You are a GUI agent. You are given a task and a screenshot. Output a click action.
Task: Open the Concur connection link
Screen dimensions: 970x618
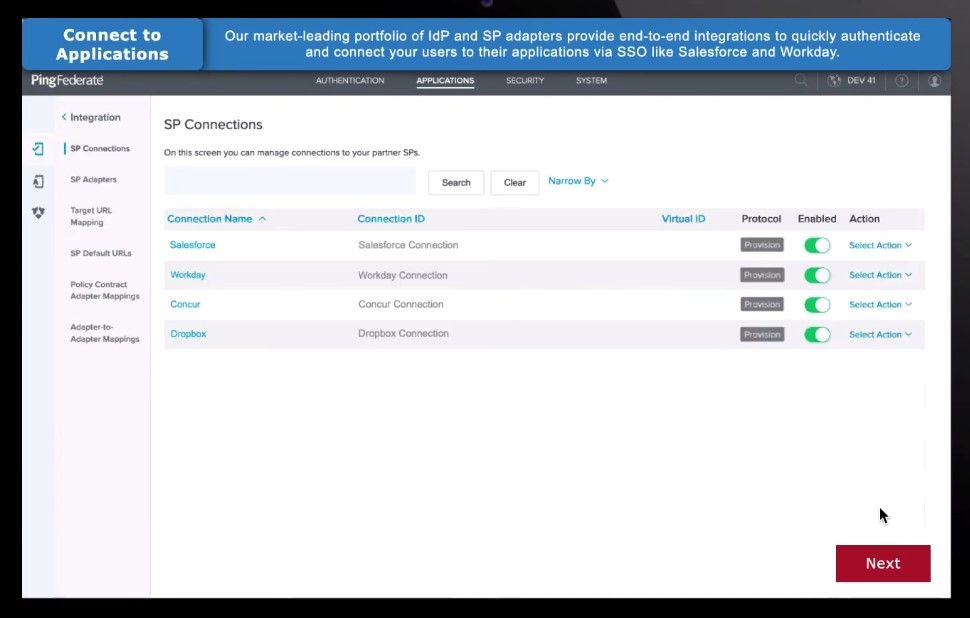185,304
